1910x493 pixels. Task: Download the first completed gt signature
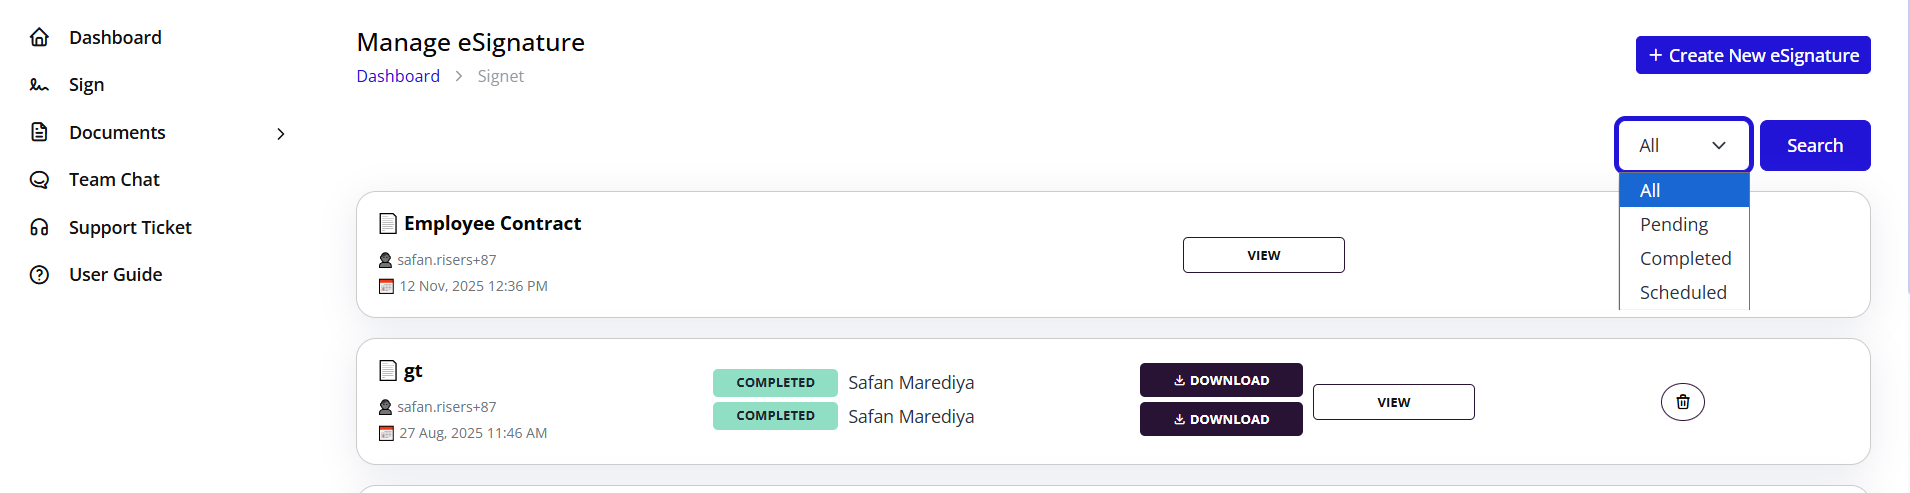point(1220,381)
